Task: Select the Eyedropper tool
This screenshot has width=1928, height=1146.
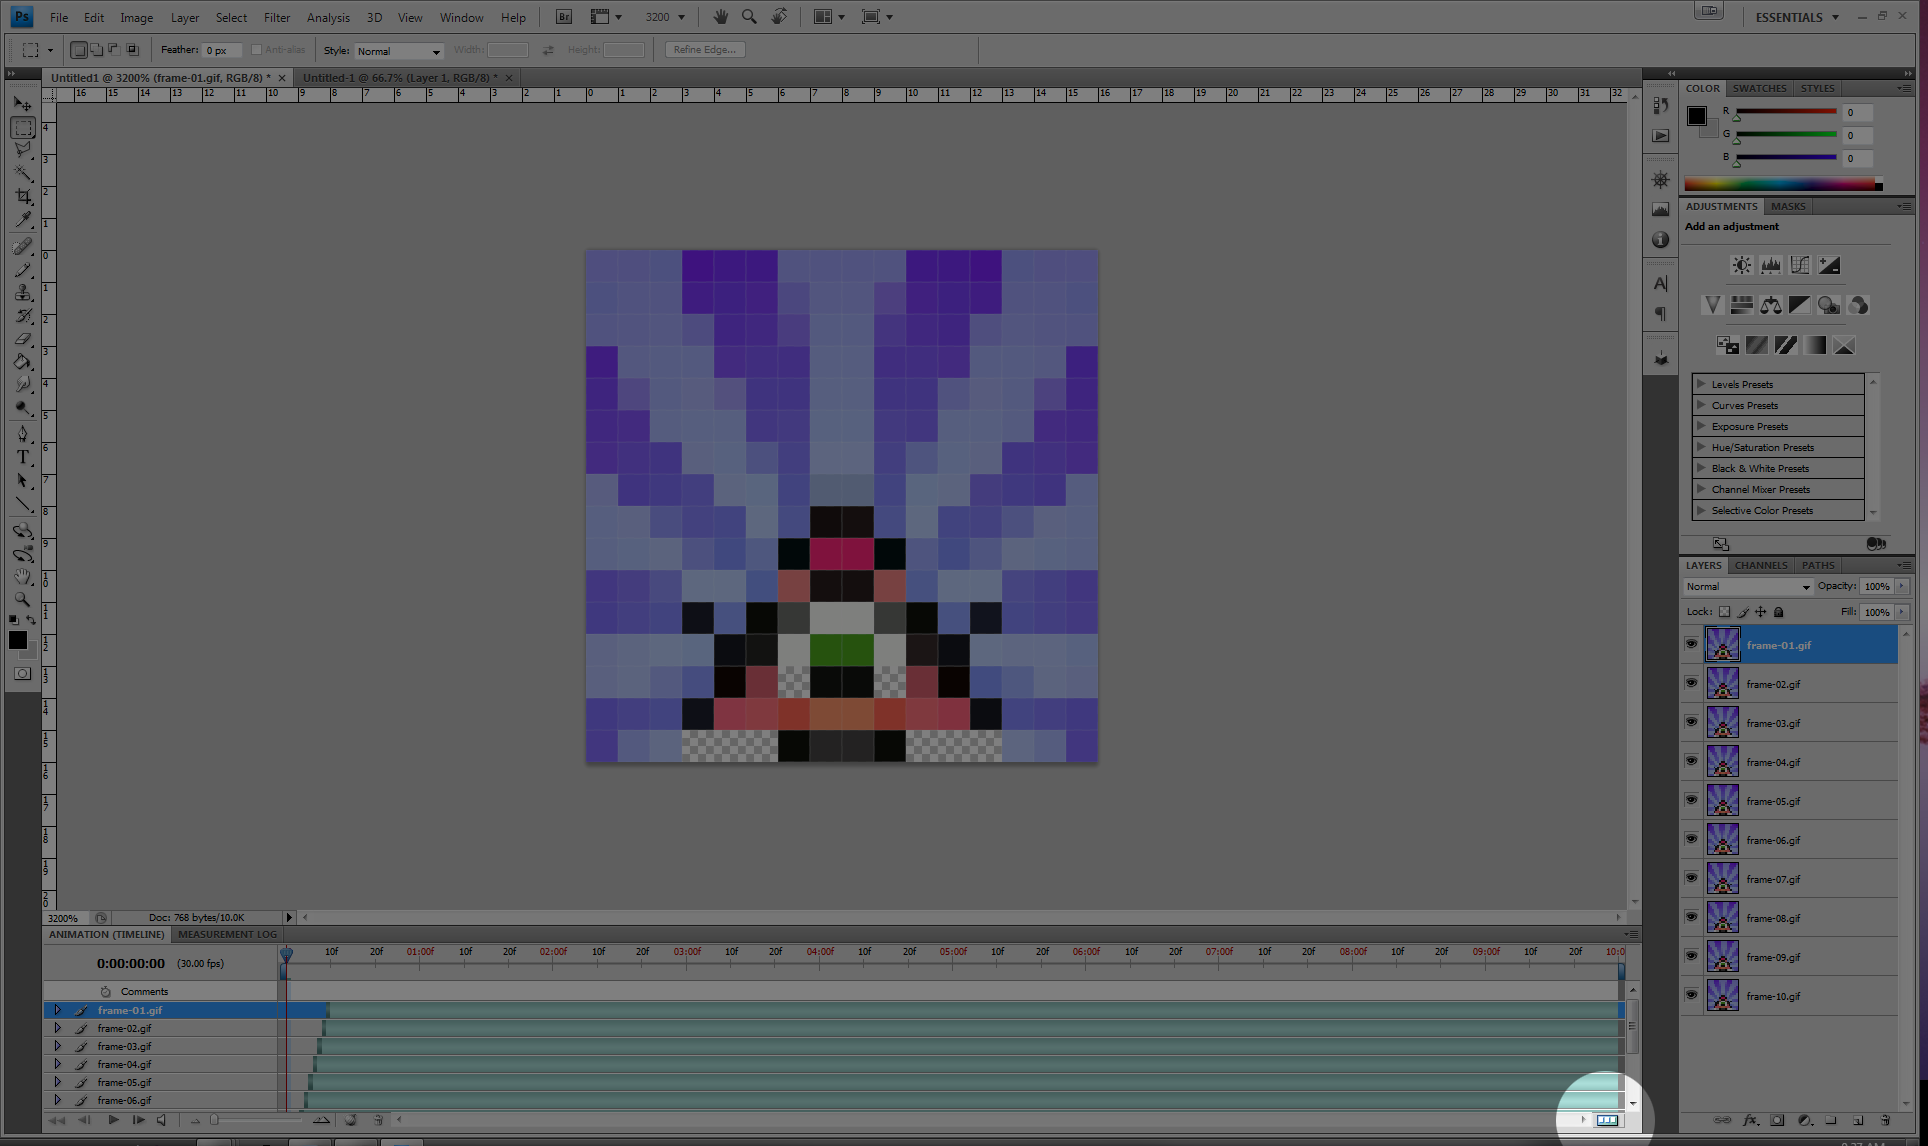Action: click(x=23, y=220)
